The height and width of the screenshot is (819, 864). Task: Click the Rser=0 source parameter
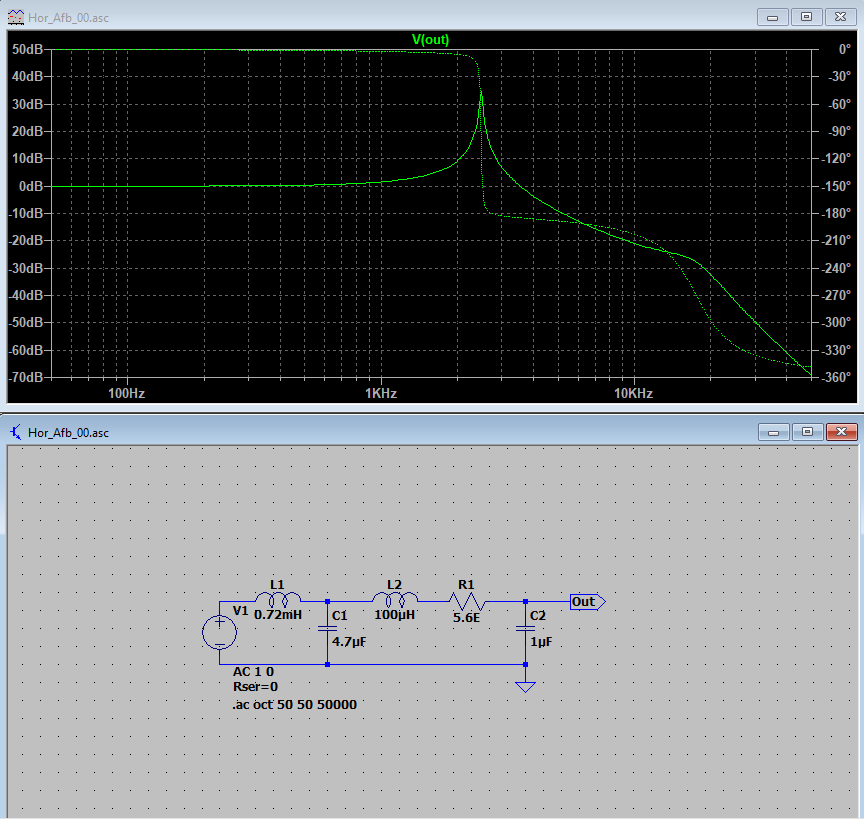(255, 687)
